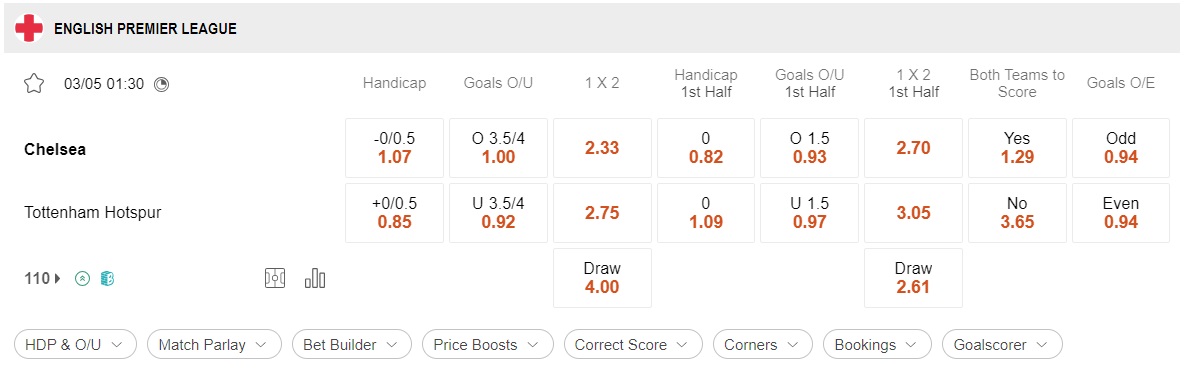The width and height of the screenshot is (1188, 380).
Task: Click the Bet Builder 'B' icon
Action: (x=107, y=279)
